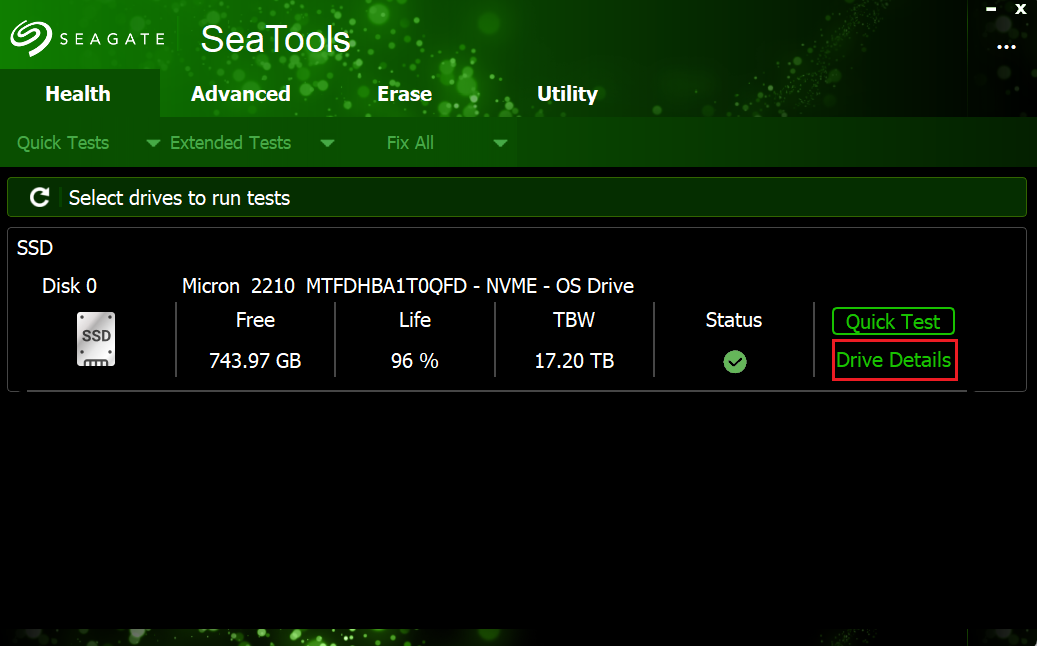
Task: Click the SeaTools title text
Action: (275, 39)
